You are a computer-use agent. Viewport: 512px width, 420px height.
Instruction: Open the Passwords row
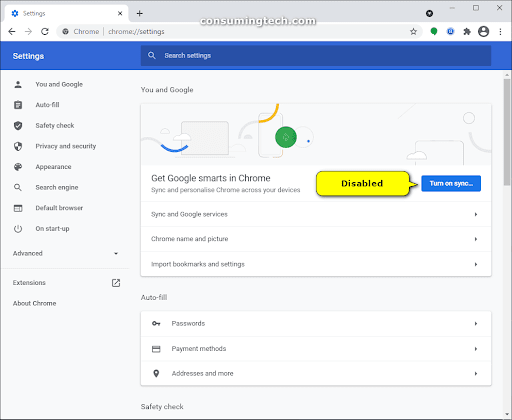click(316, 324)
